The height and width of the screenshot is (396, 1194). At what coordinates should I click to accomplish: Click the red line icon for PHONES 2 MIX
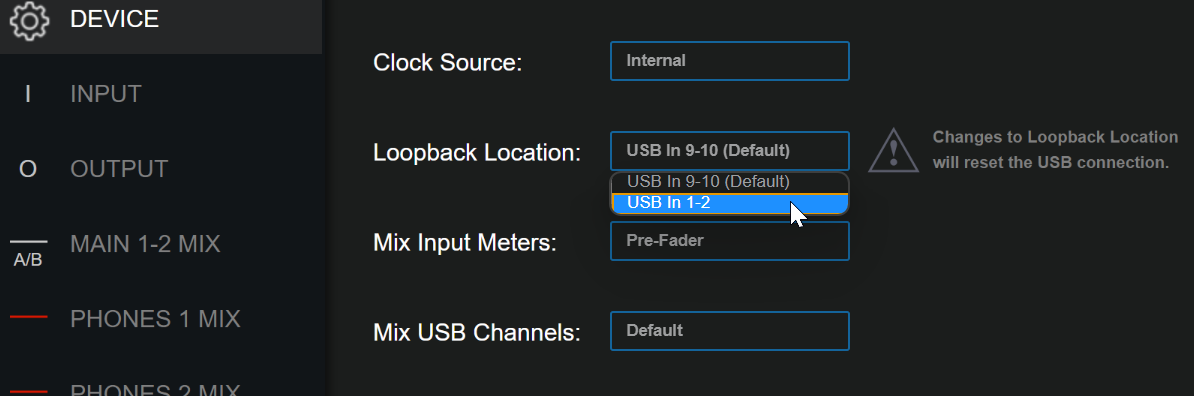coord(29,391)
